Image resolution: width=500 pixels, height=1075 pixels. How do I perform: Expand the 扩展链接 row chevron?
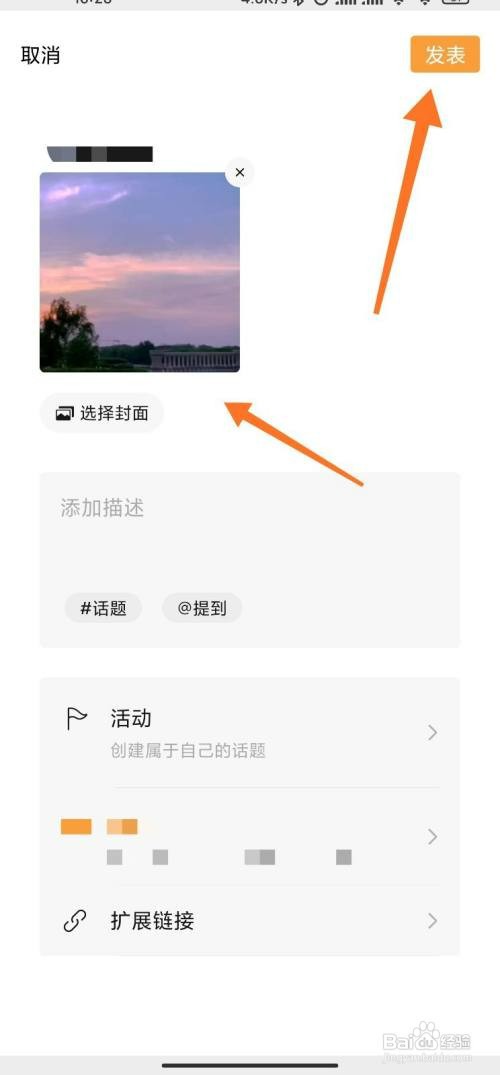(x=433, y=921)
